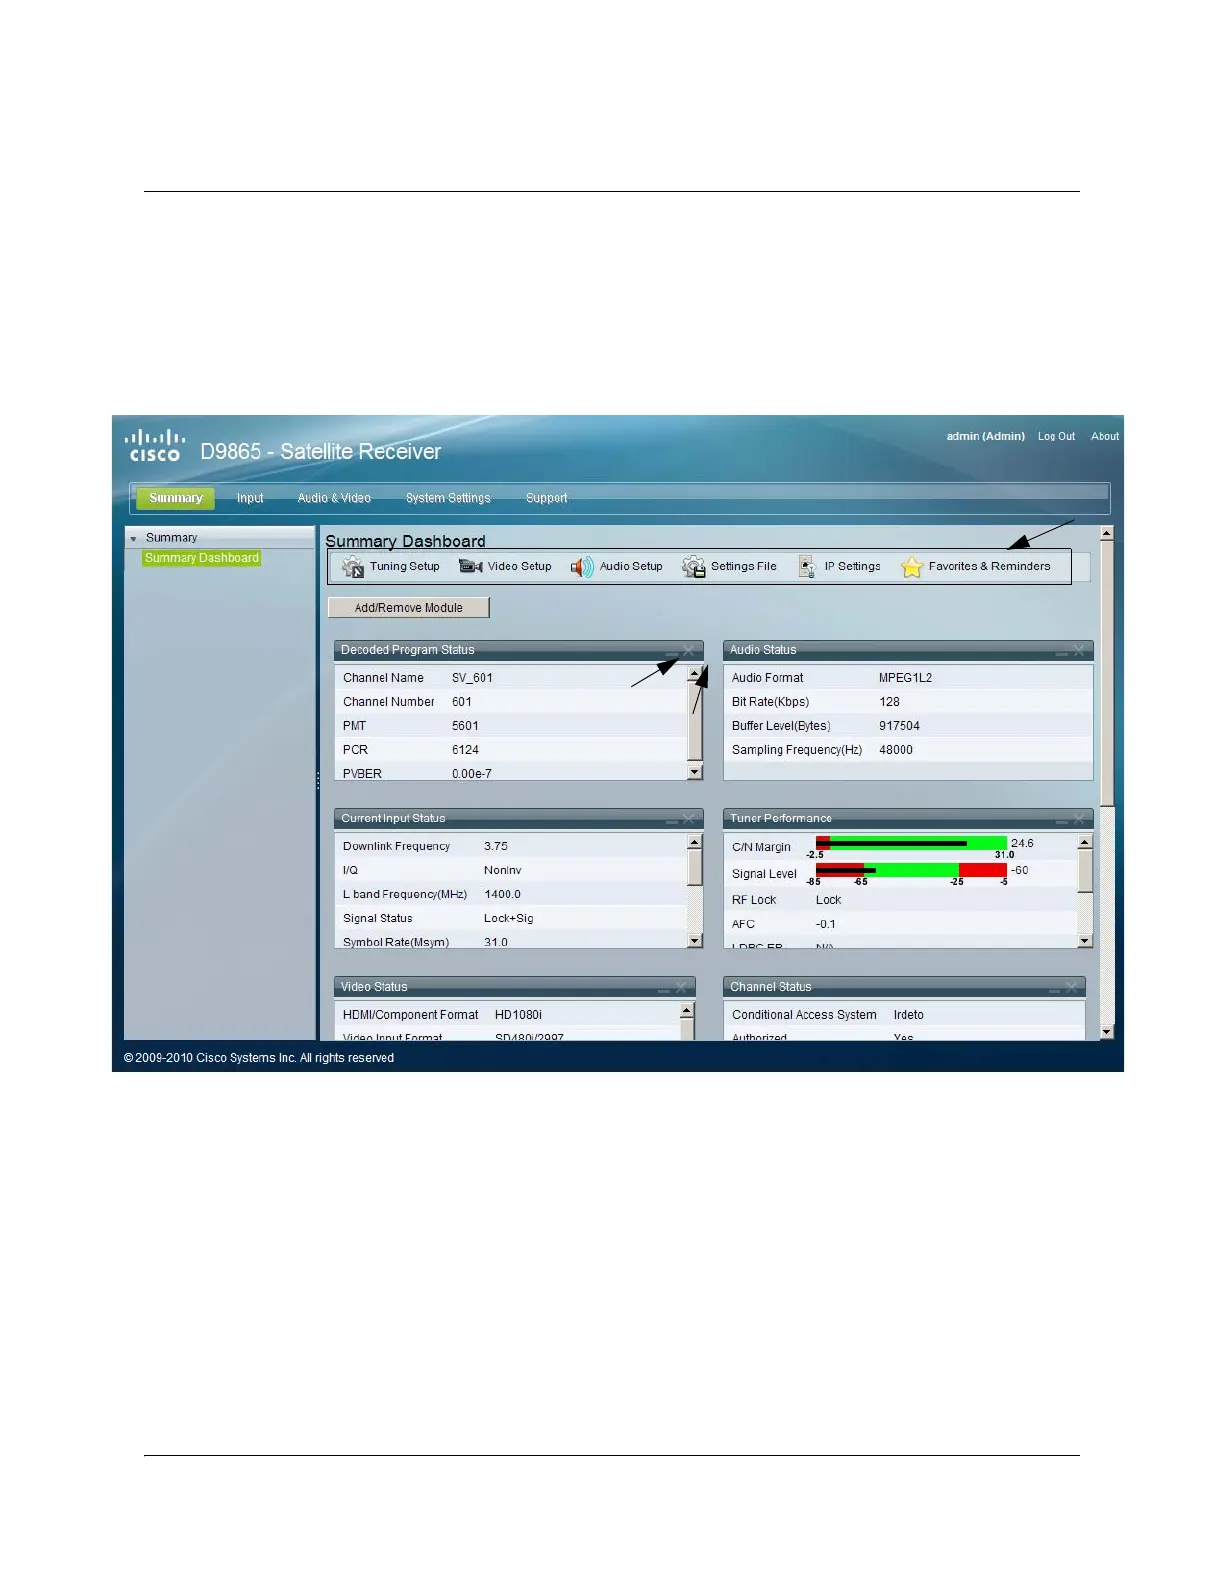Image resolution: width=1224 pixels, height=1584 pixels.
Task: Select Buffer Level value 917504
Action: pos(899,726)
